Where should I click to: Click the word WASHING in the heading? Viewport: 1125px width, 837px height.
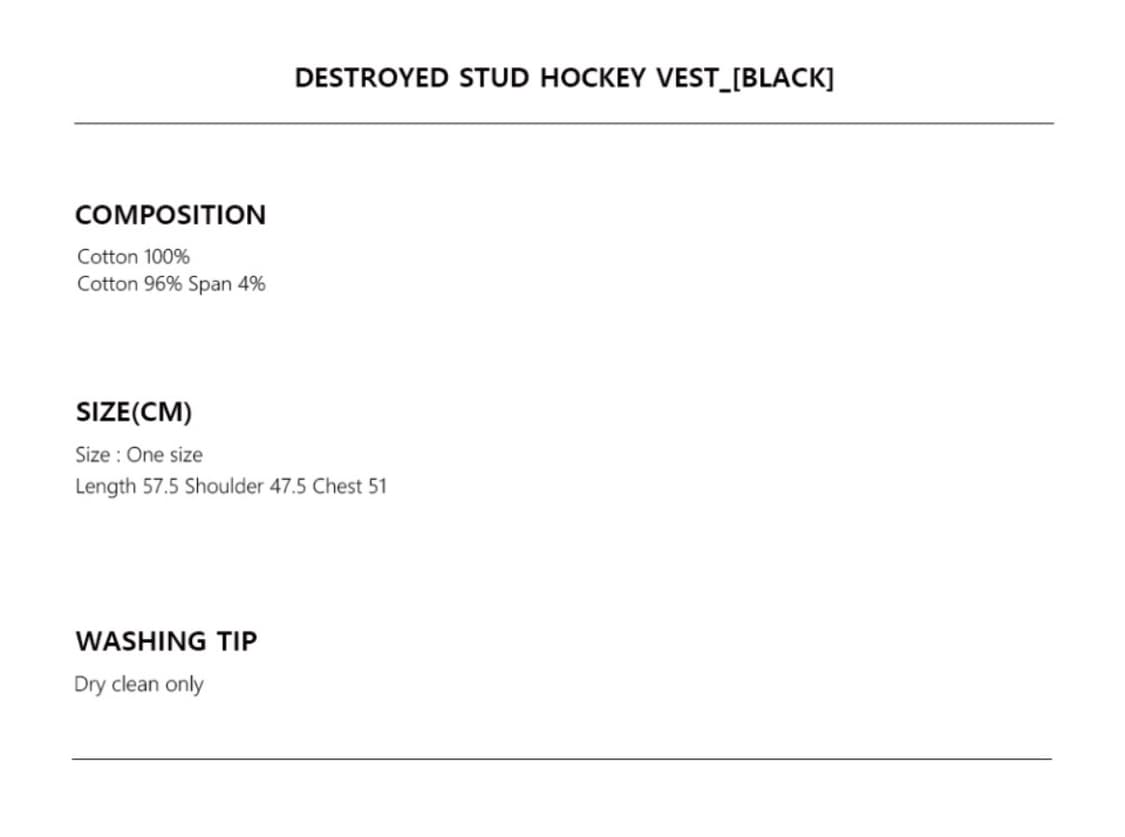(x=140, y=641)
